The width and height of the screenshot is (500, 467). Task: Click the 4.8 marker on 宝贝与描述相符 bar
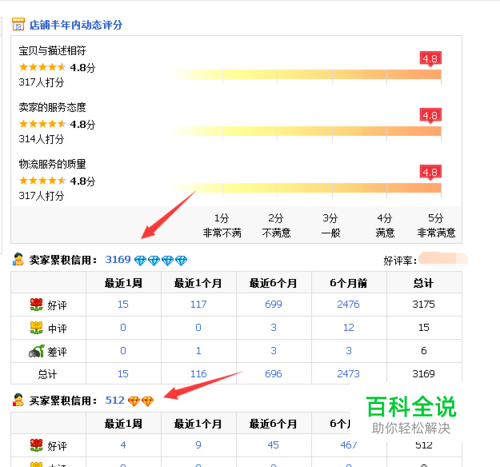click(x=430, y=59)
